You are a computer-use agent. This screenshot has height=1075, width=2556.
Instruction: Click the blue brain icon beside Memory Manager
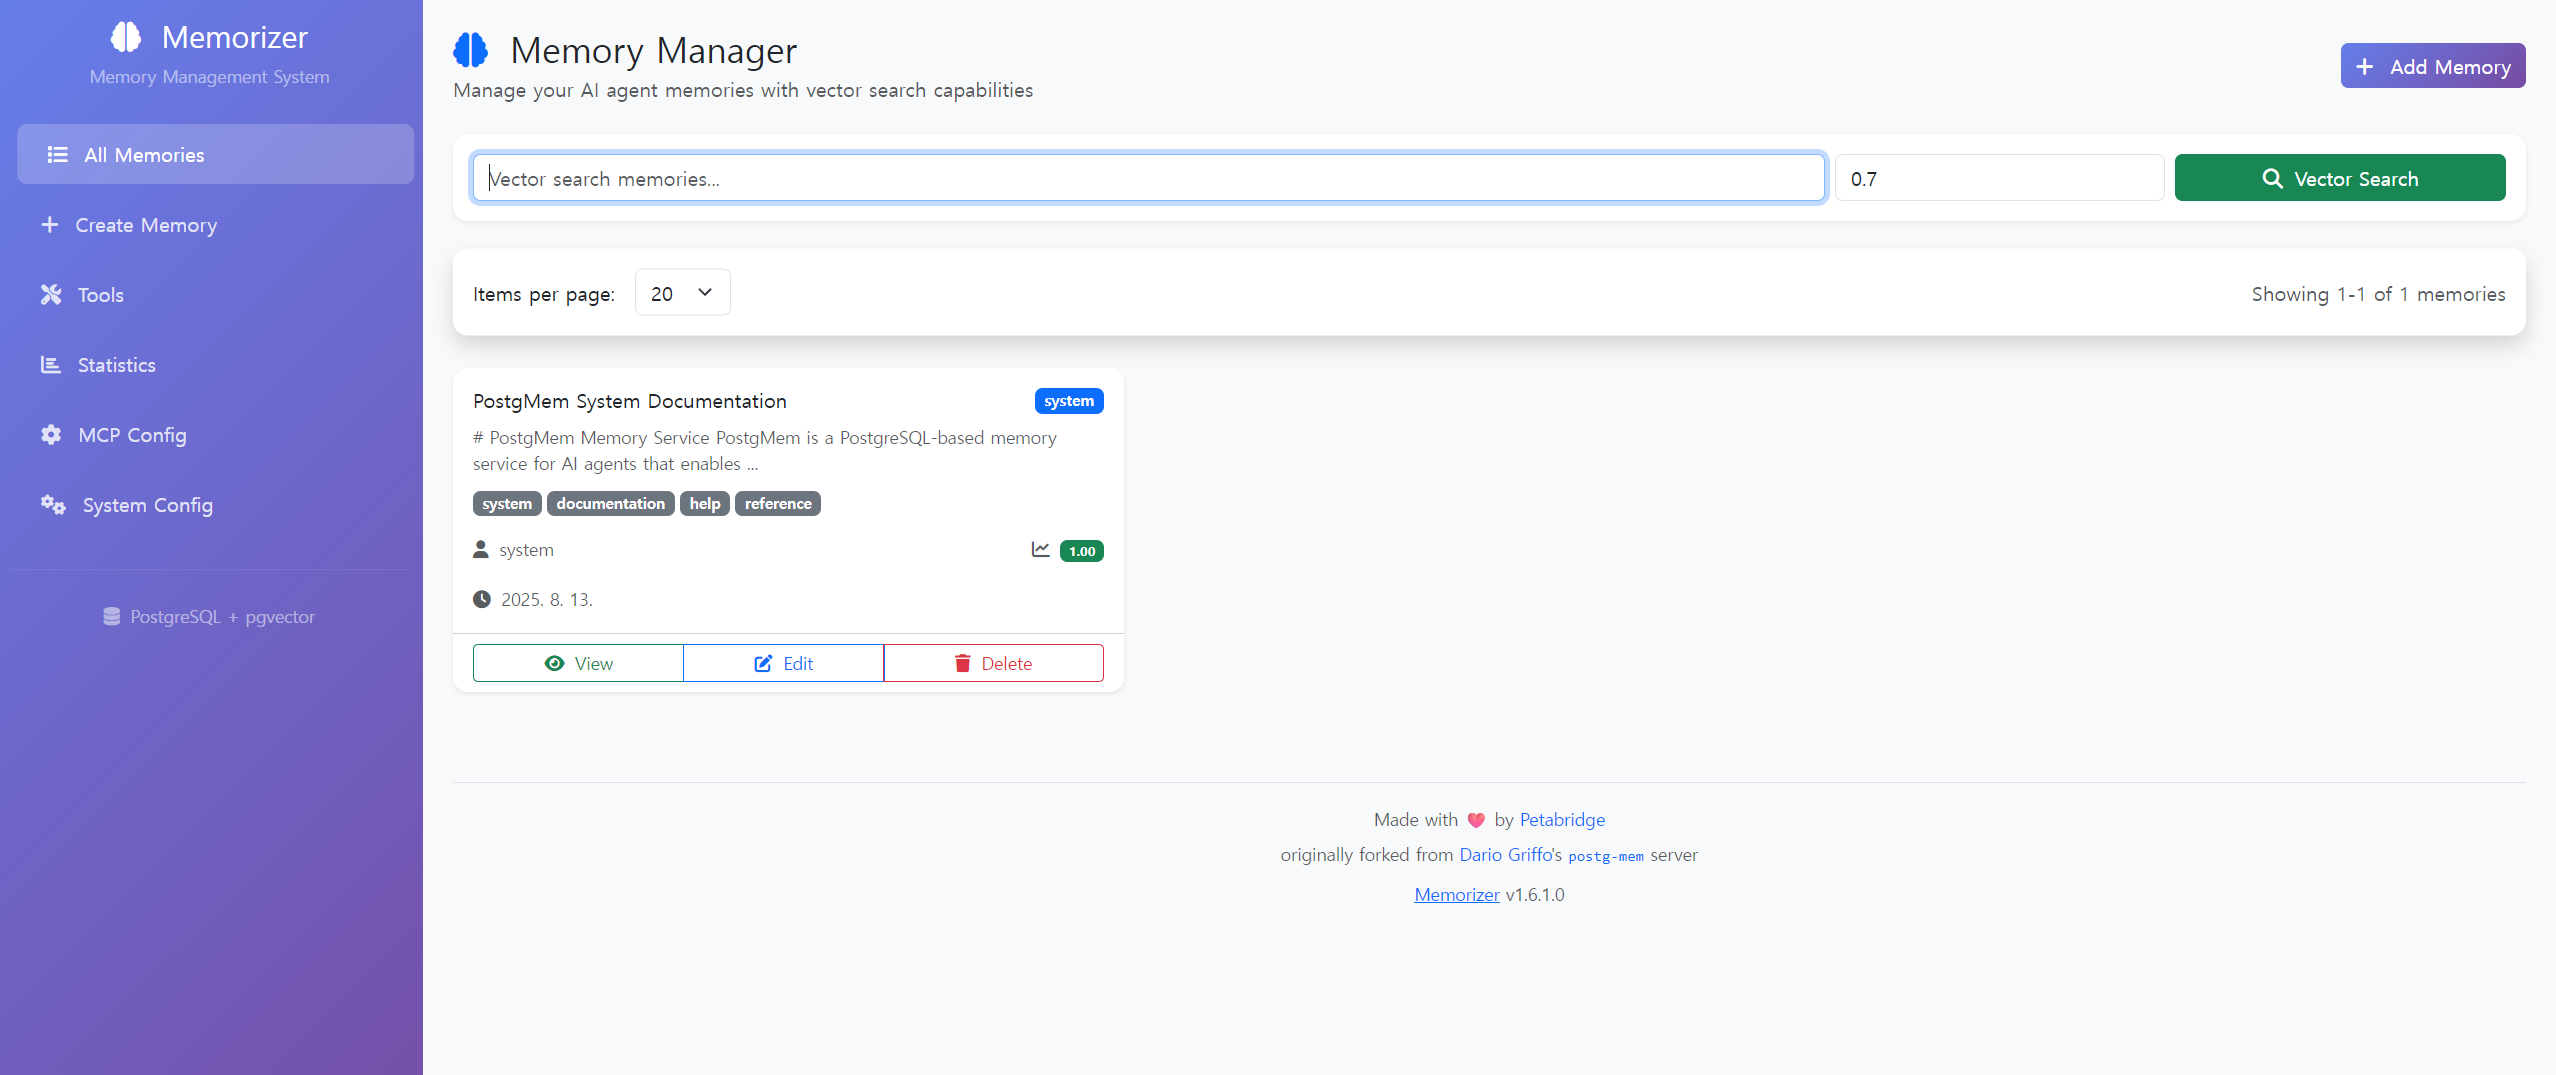click(471, 50)
